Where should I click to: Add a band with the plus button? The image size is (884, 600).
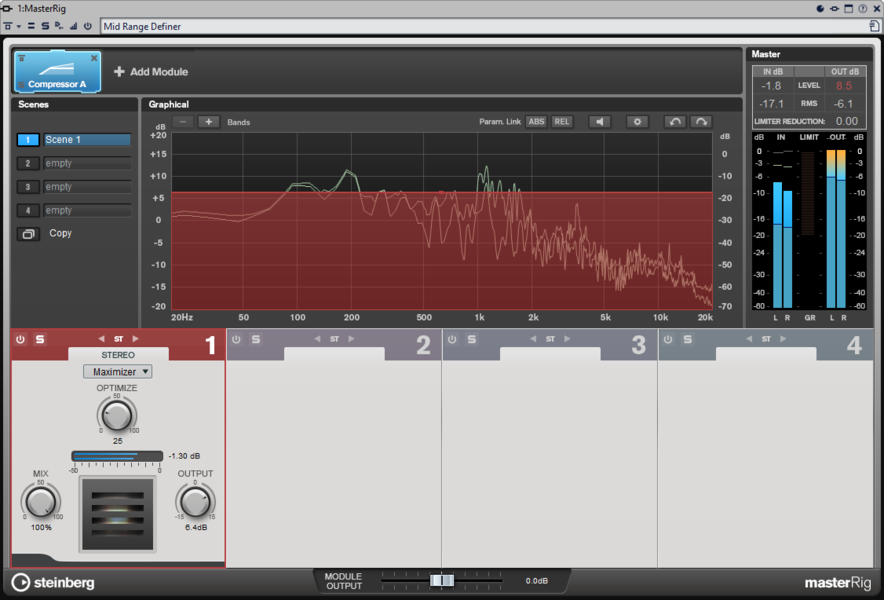209,122
